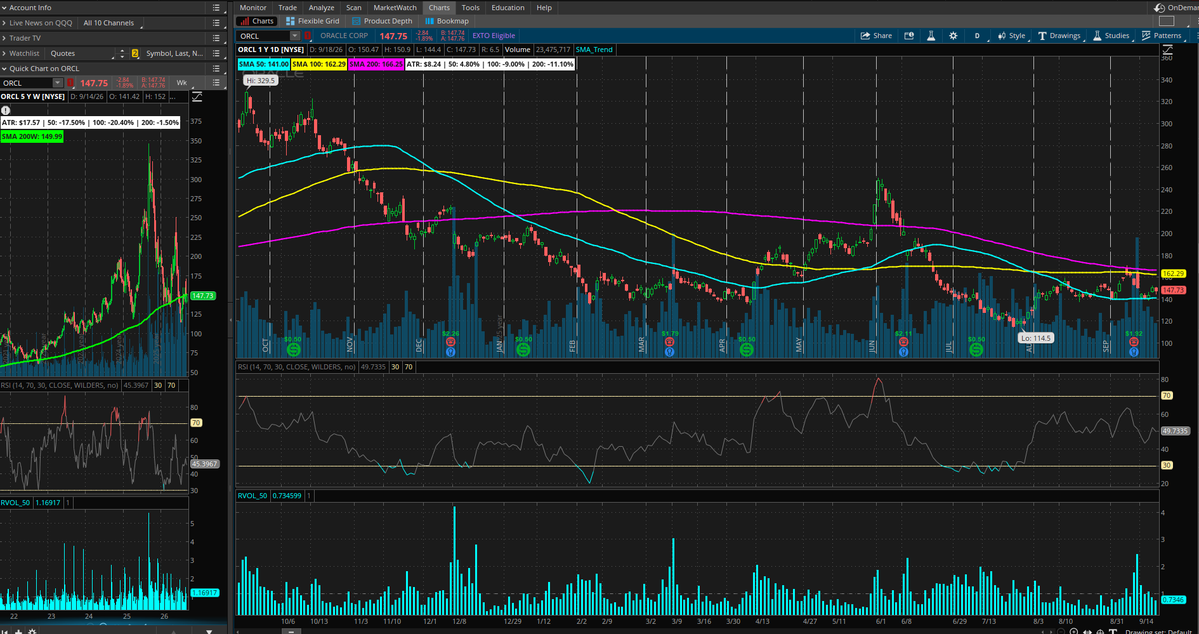The height and width of the screenshot is (634, 1199).
Task: Open the Education tab
Action: pos(508,7)
